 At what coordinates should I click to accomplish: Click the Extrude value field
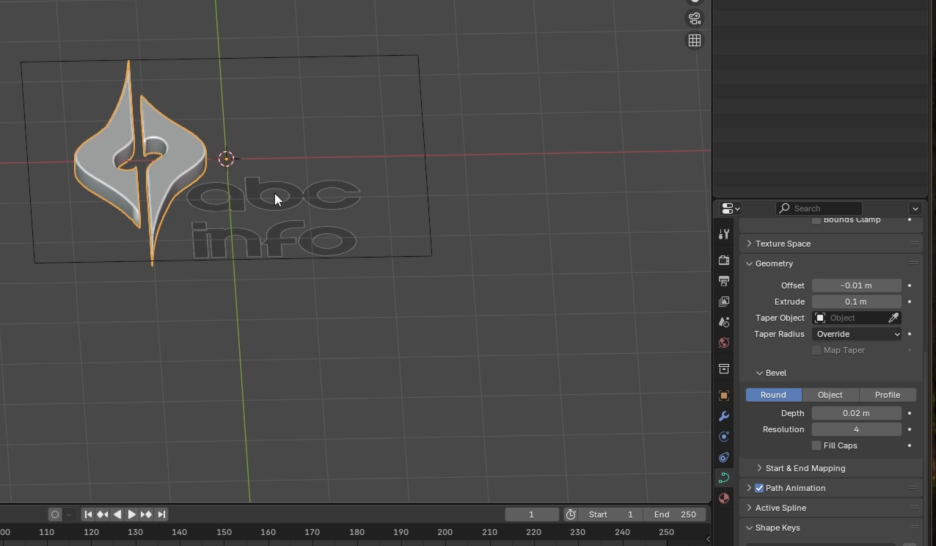pos(857,302)
